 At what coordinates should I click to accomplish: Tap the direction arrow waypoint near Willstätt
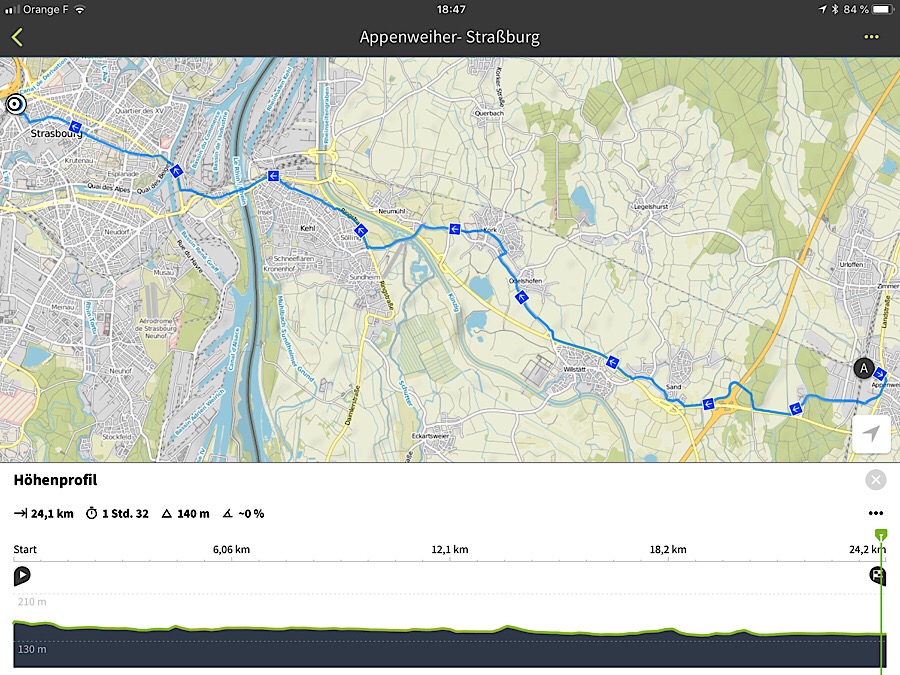(x=611, y=362)
